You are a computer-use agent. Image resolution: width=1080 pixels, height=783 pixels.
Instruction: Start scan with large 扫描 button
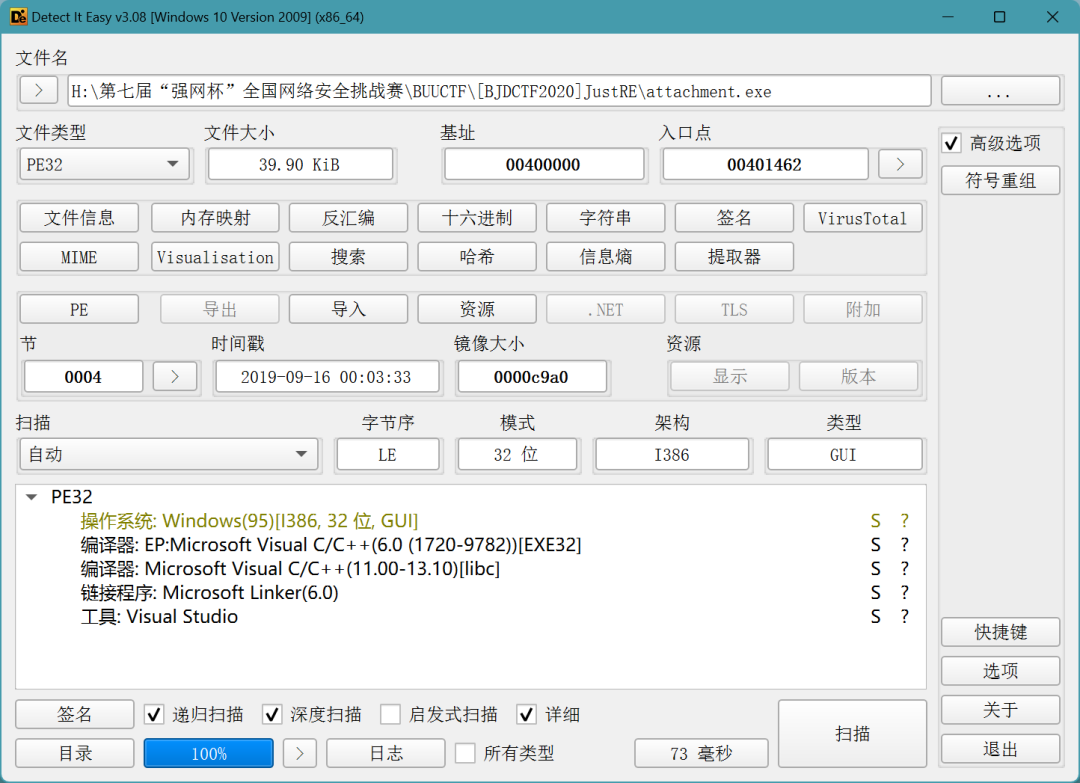[x=852, y=733]
